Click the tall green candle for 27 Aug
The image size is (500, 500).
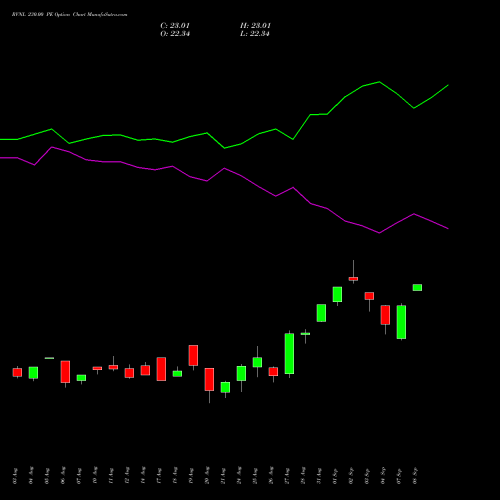click(289, 354)
